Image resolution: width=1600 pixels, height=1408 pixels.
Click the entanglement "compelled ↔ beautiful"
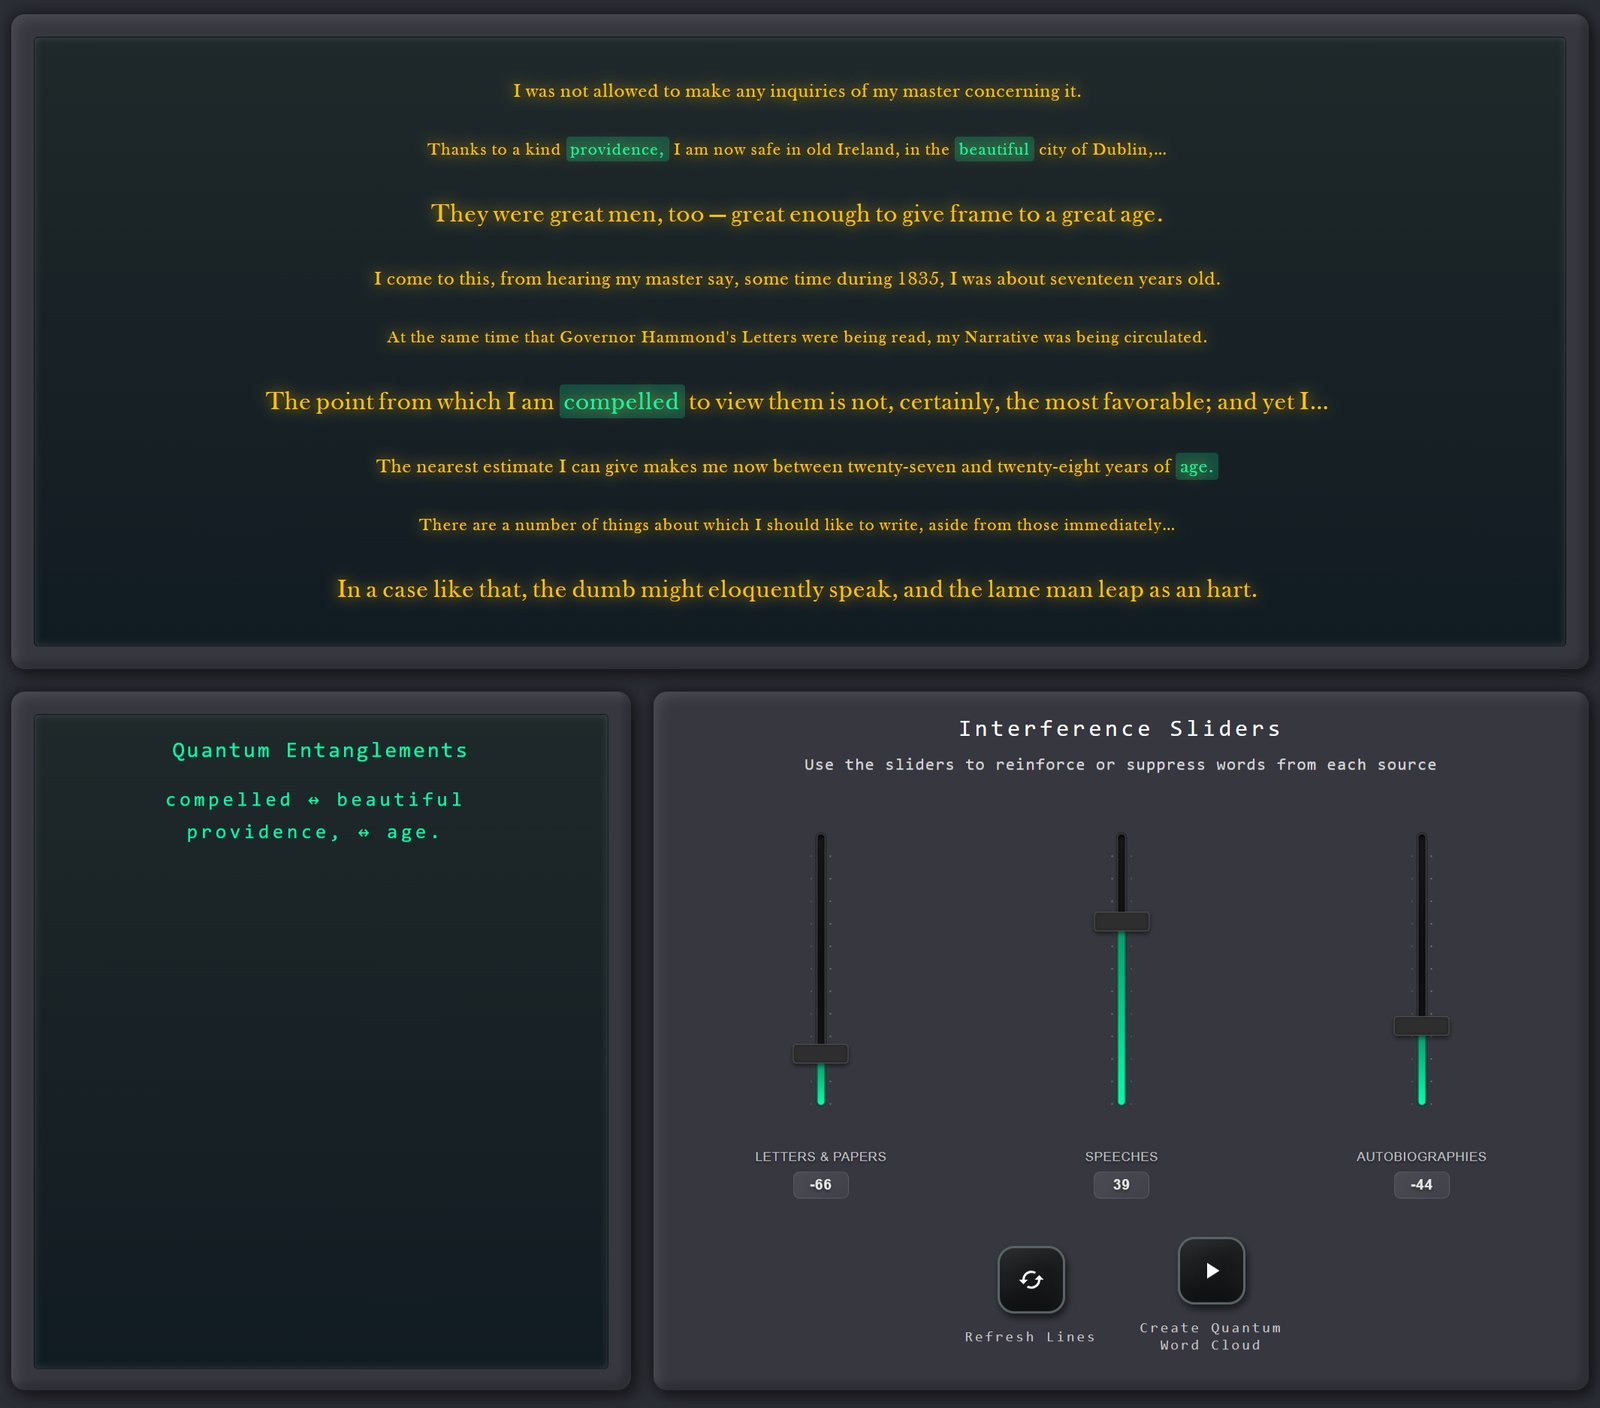tap(315, 800)
